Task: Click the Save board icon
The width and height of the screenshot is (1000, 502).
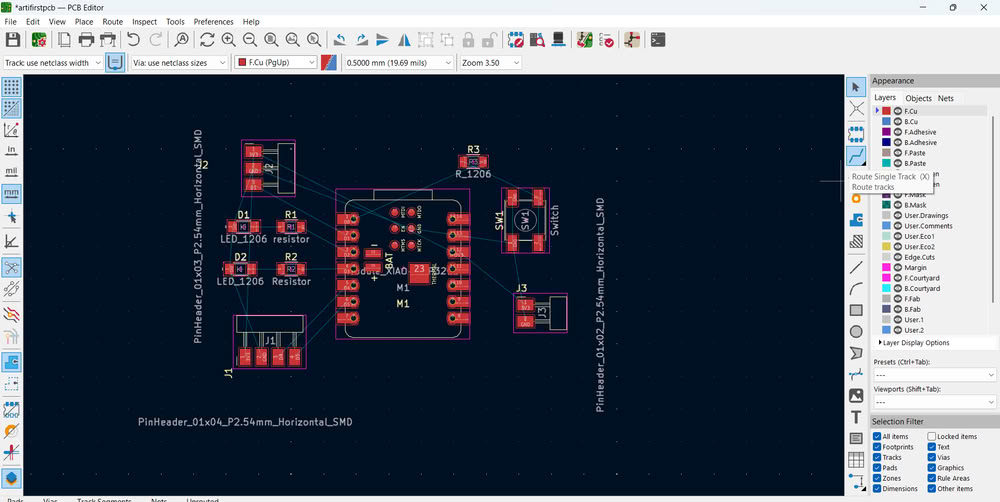Action: point(13,40)
